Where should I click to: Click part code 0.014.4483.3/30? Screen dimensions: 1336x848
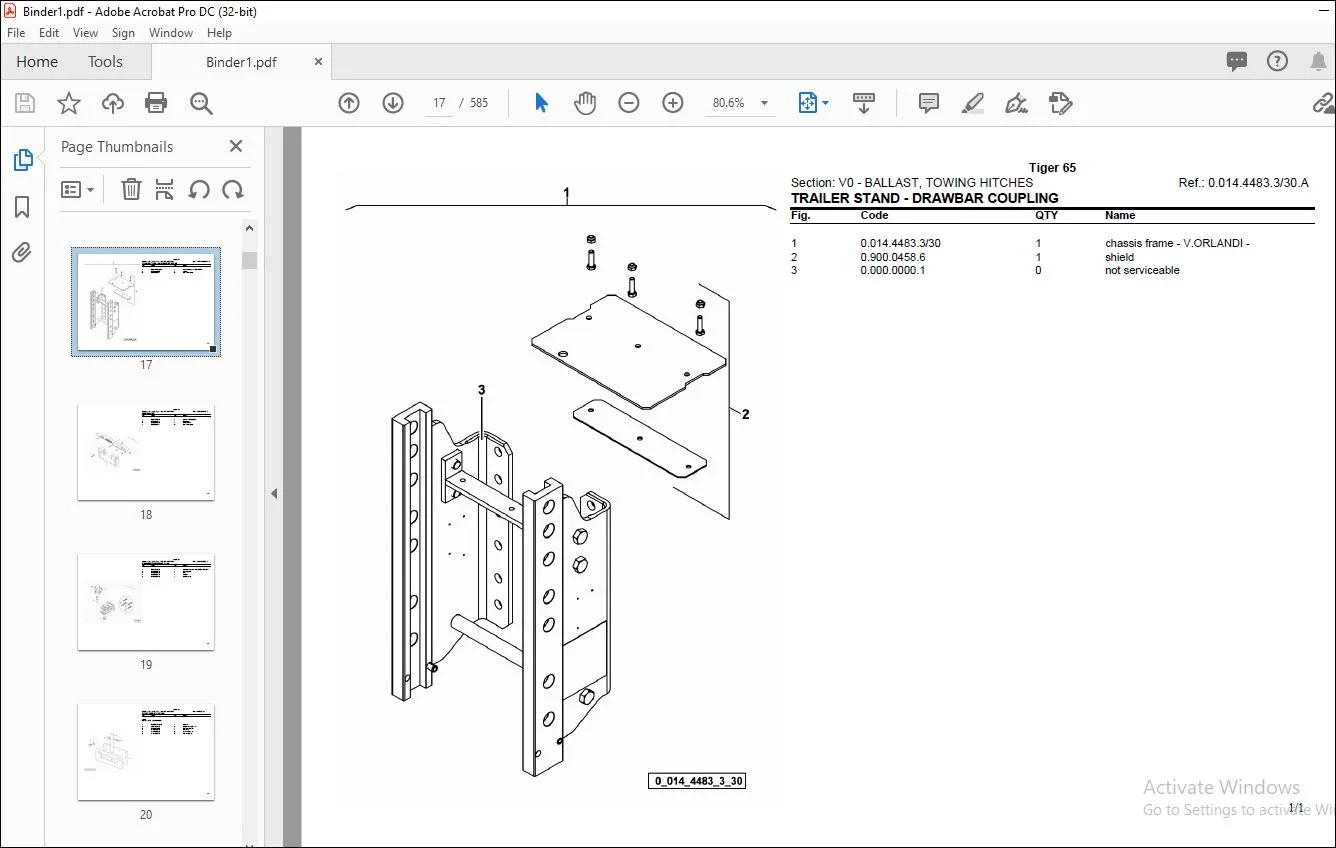(900, 244)
